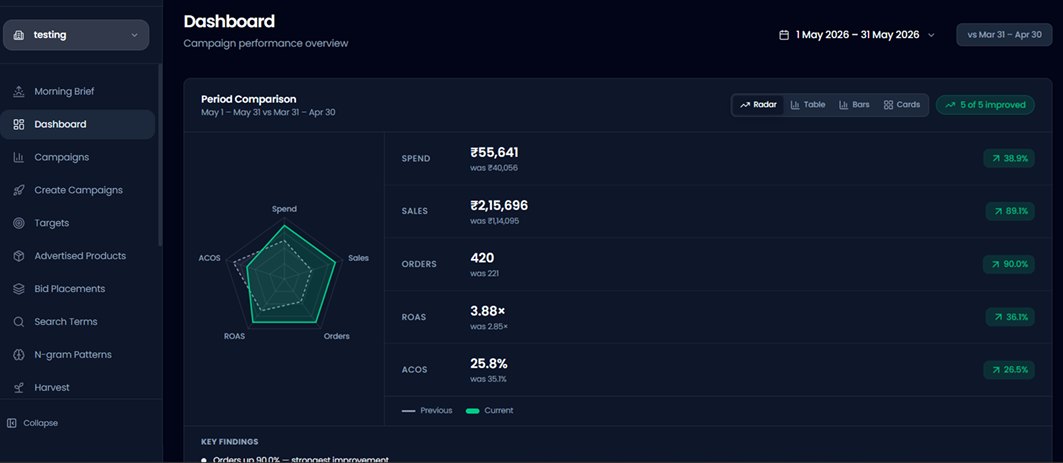Expand the testing selector chevron
The height and width of the screenshot is (463, 1063).
click(134, 35)
